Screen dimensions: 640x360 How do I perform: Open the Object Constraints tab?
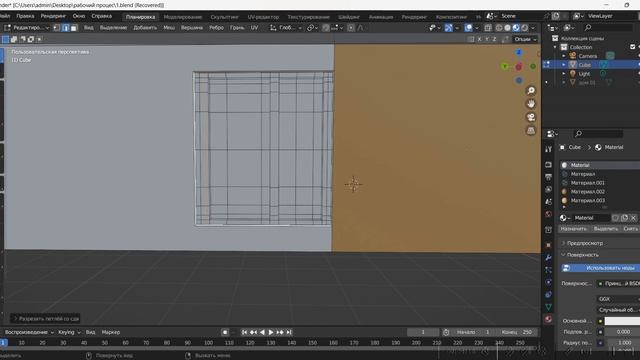(x=548, y=294)
